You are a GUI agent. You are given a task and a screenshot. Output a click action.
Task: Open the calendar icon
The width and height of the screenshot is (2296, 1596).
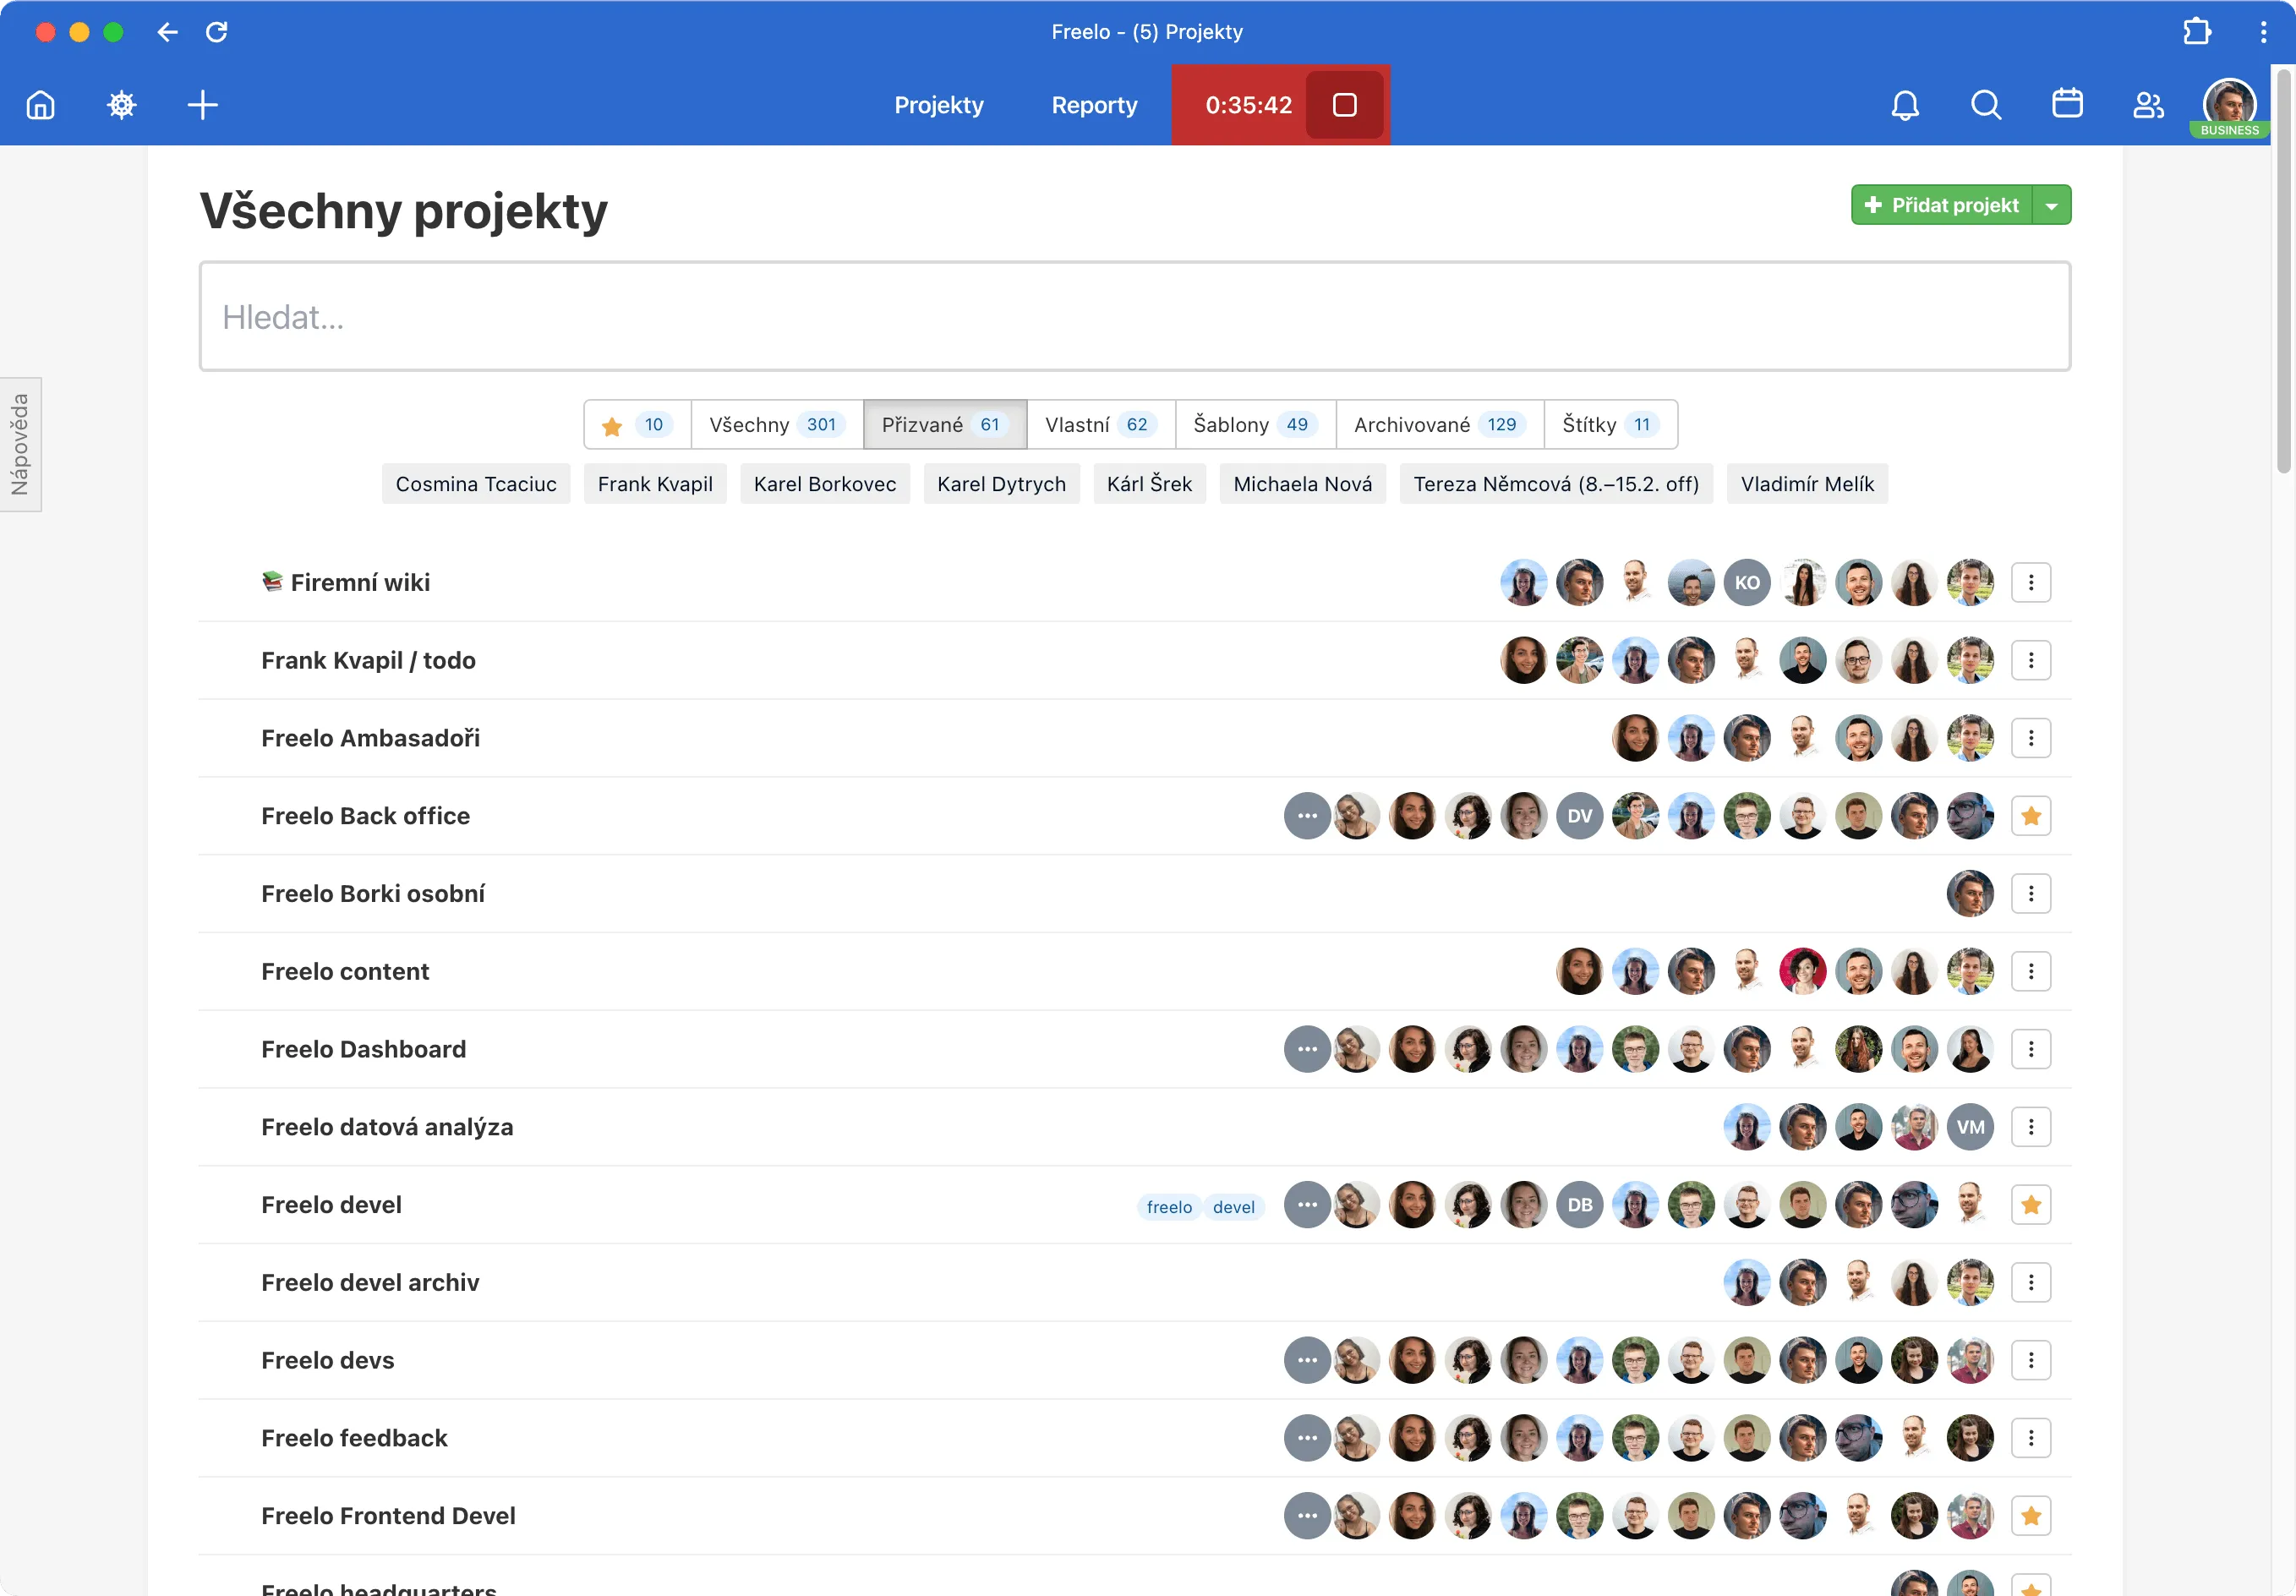point(2067,104)
